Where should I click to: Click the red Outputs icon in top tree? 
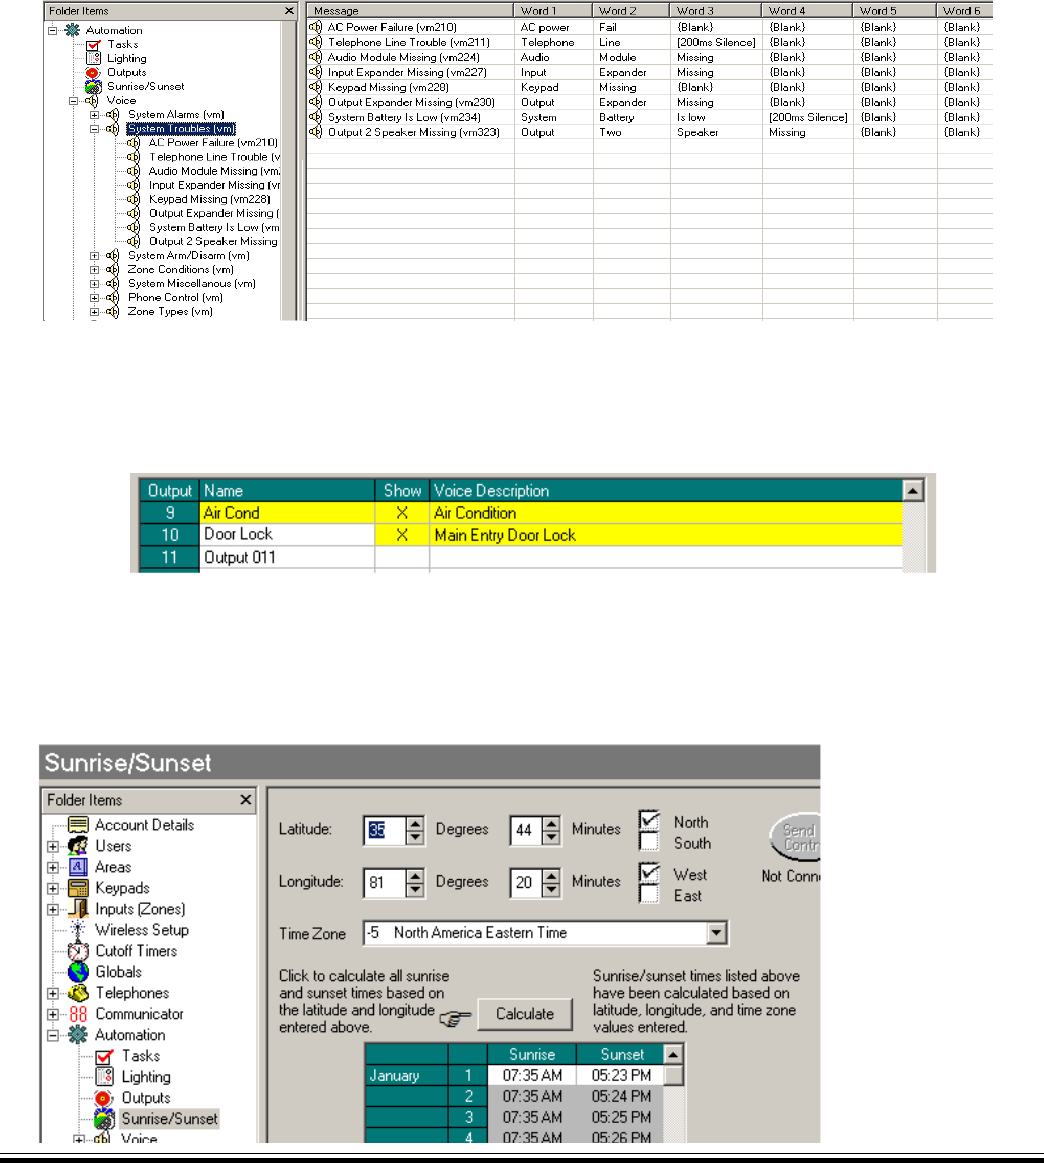point(93,73)
